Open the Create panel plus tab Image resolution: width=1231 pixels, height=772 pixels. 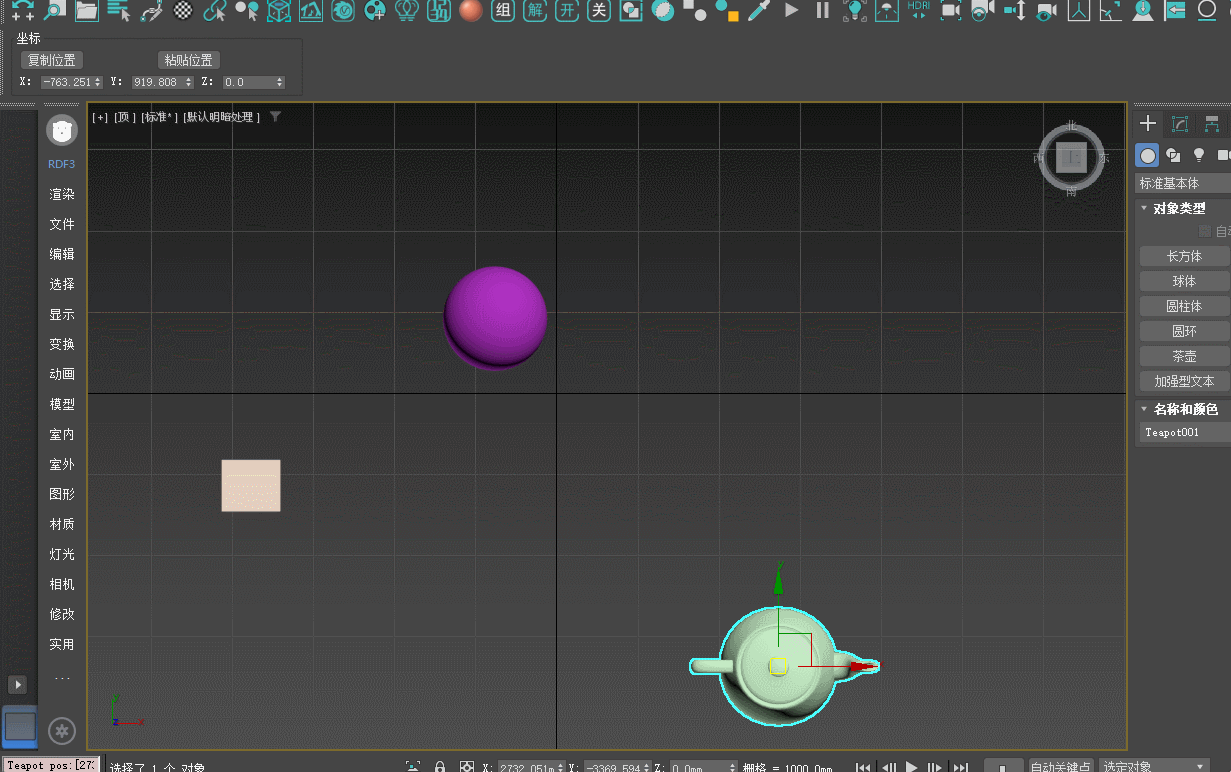(1148, 124)
